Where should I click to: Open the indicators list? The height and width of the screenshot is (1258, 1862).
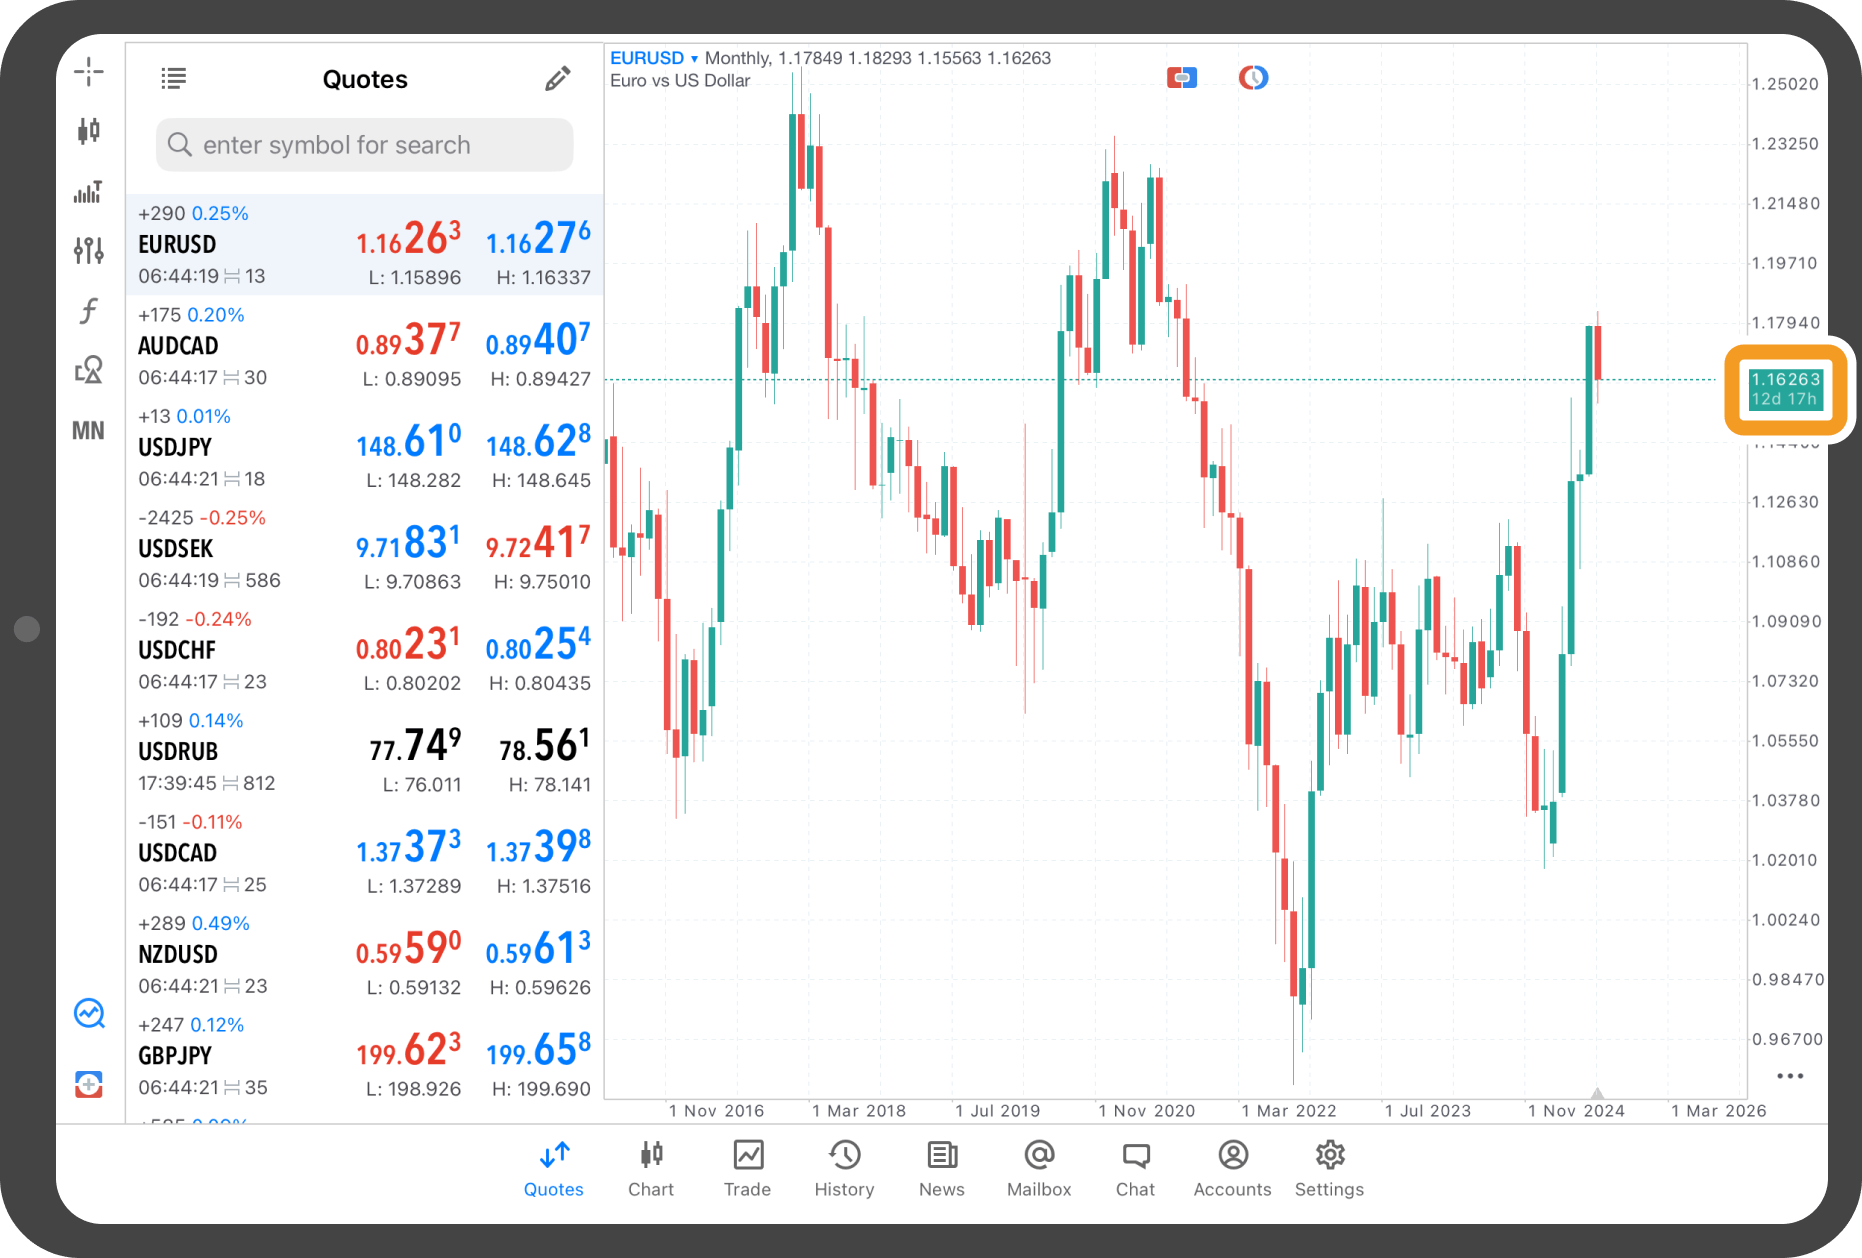coord(89,191)
